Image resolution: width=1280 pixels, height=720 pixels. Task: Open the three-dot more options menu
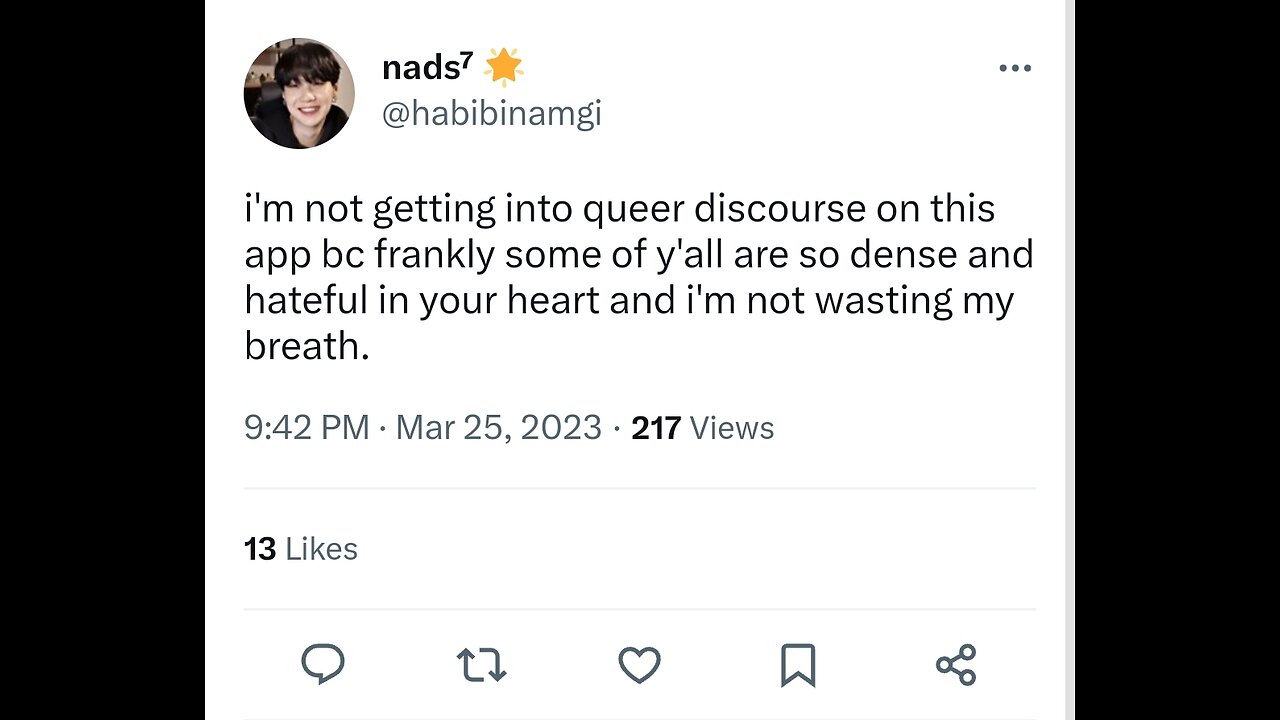pyautogui.click(x=1014, y=68)
